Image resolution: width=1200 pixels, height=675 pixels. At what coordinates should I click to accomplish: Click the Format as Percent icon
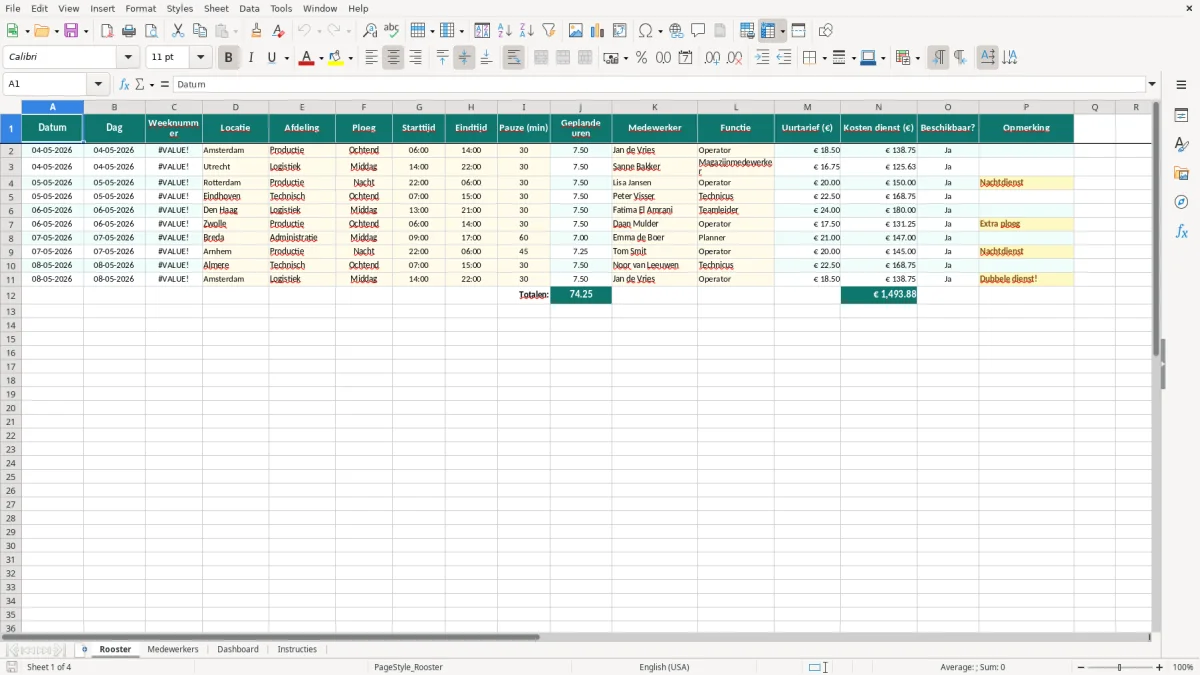click(642, 58)
